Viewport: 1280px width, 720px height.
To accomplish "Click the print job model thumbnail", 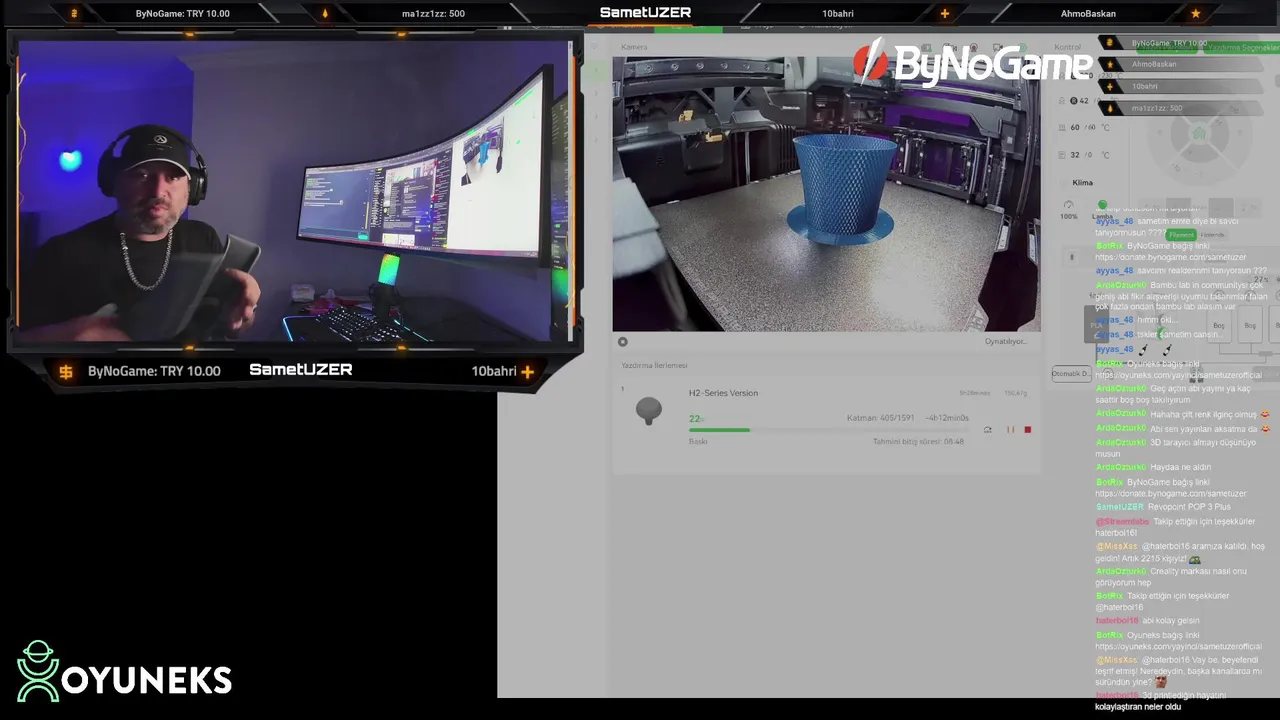I will click(649, 411).
